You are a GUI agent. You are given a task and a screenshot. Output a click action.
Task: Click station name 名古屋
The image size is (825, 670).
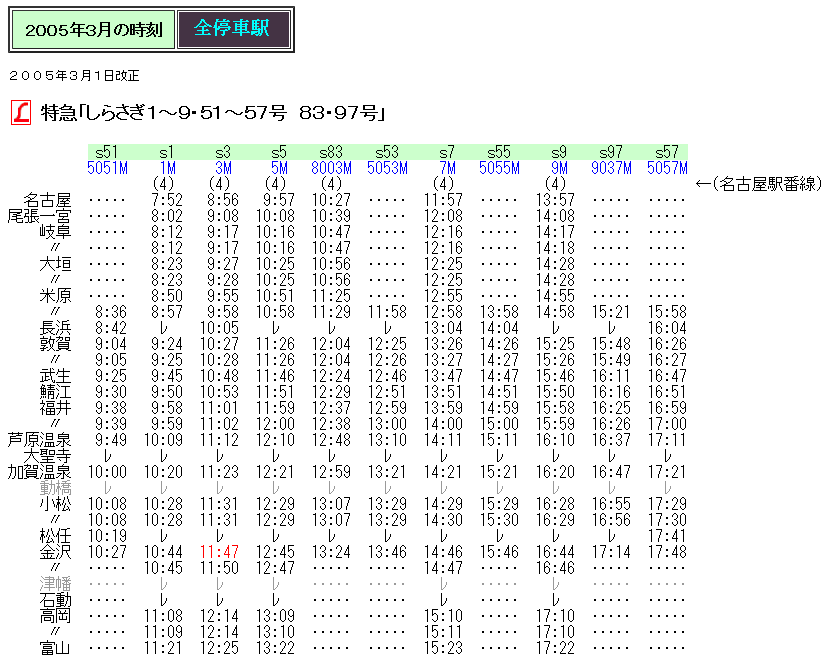(47, 200)
